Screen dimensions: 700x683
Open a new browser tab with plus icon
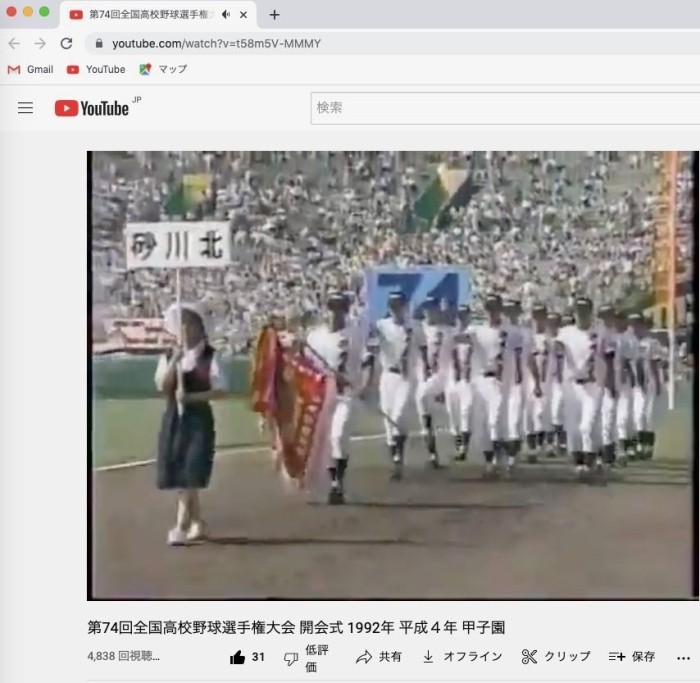point(274,15)
